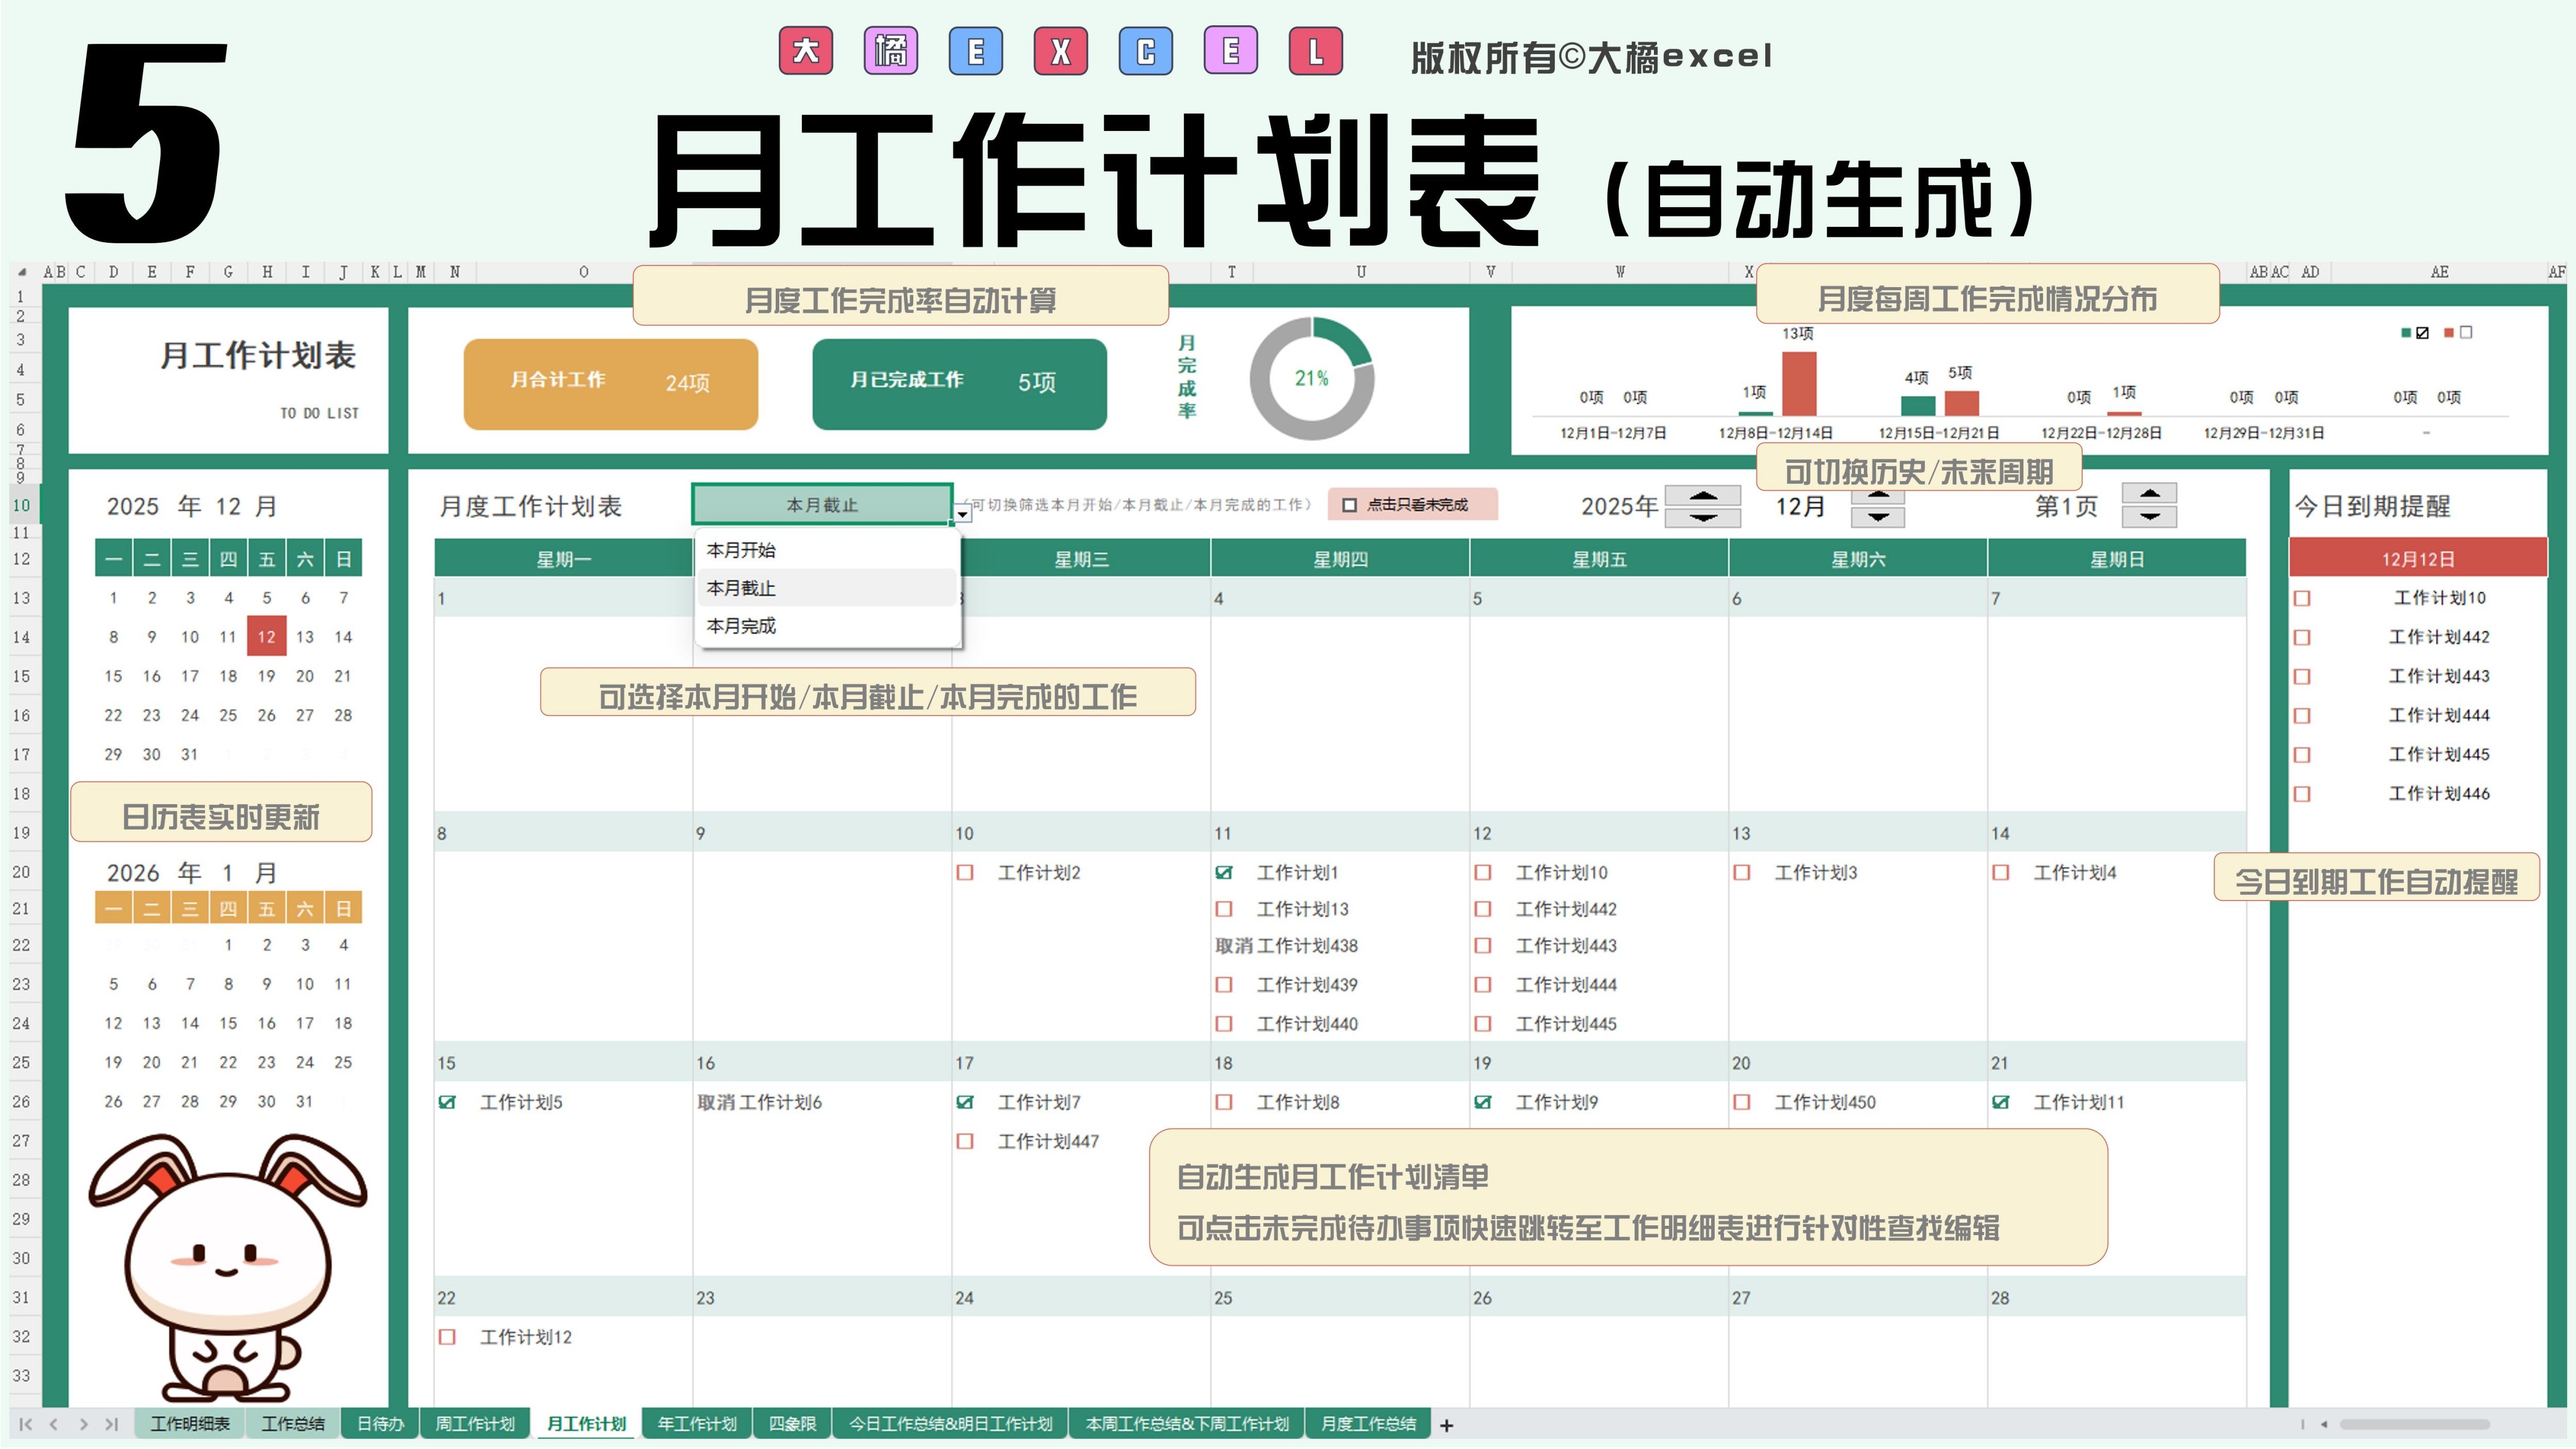
Task: Check the 工作计划2 checkbox on day 10
Action: tap(965, 872)
